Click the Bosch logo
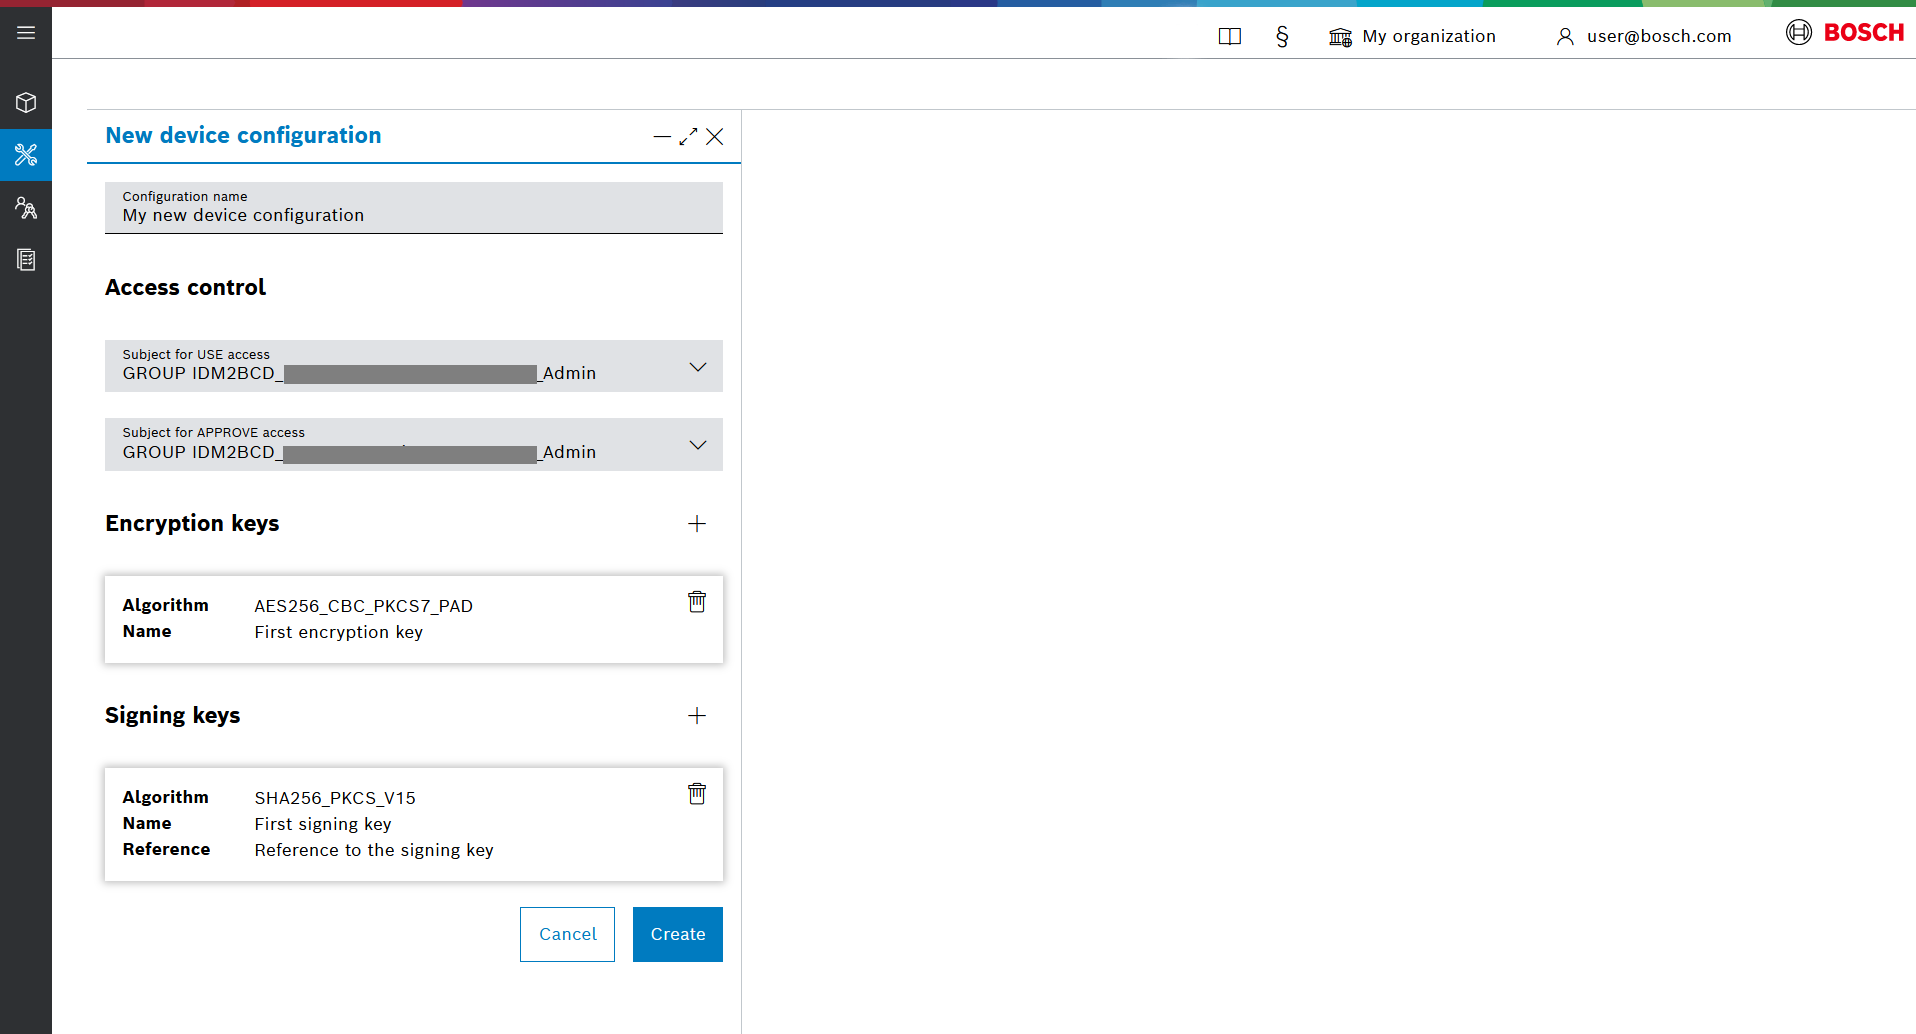The height and width of the screenshot is (1034, 1916). [x=1845, y=33]
